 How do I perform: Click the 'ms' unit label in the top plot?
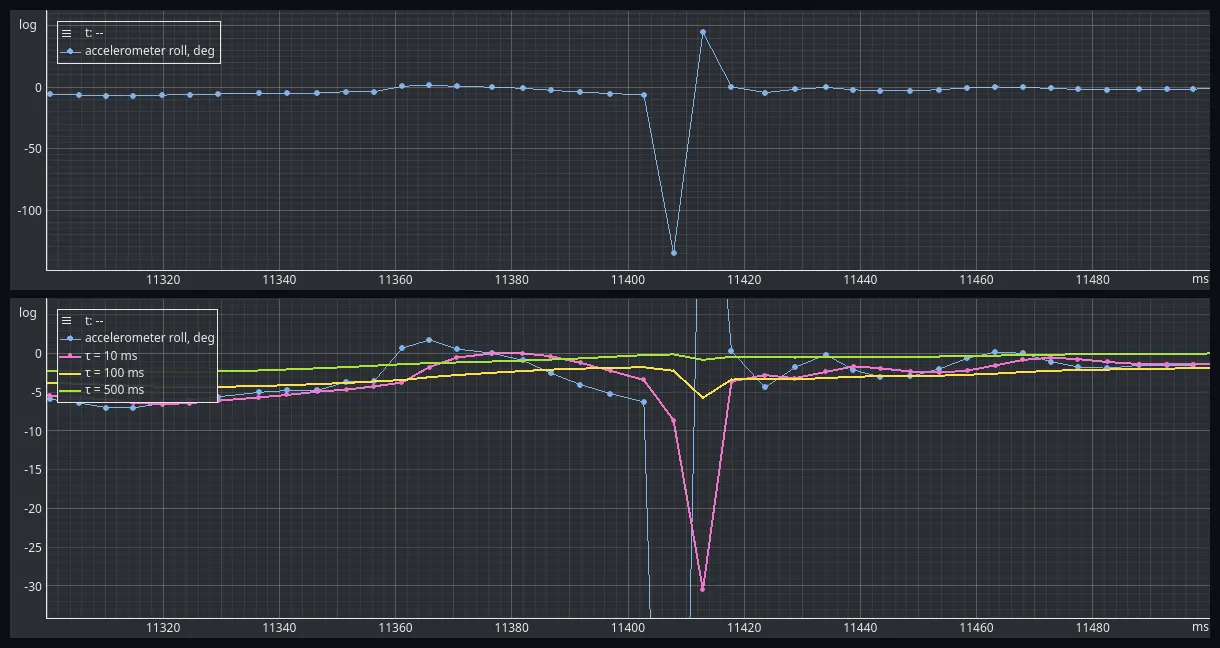click(1200, 280)
